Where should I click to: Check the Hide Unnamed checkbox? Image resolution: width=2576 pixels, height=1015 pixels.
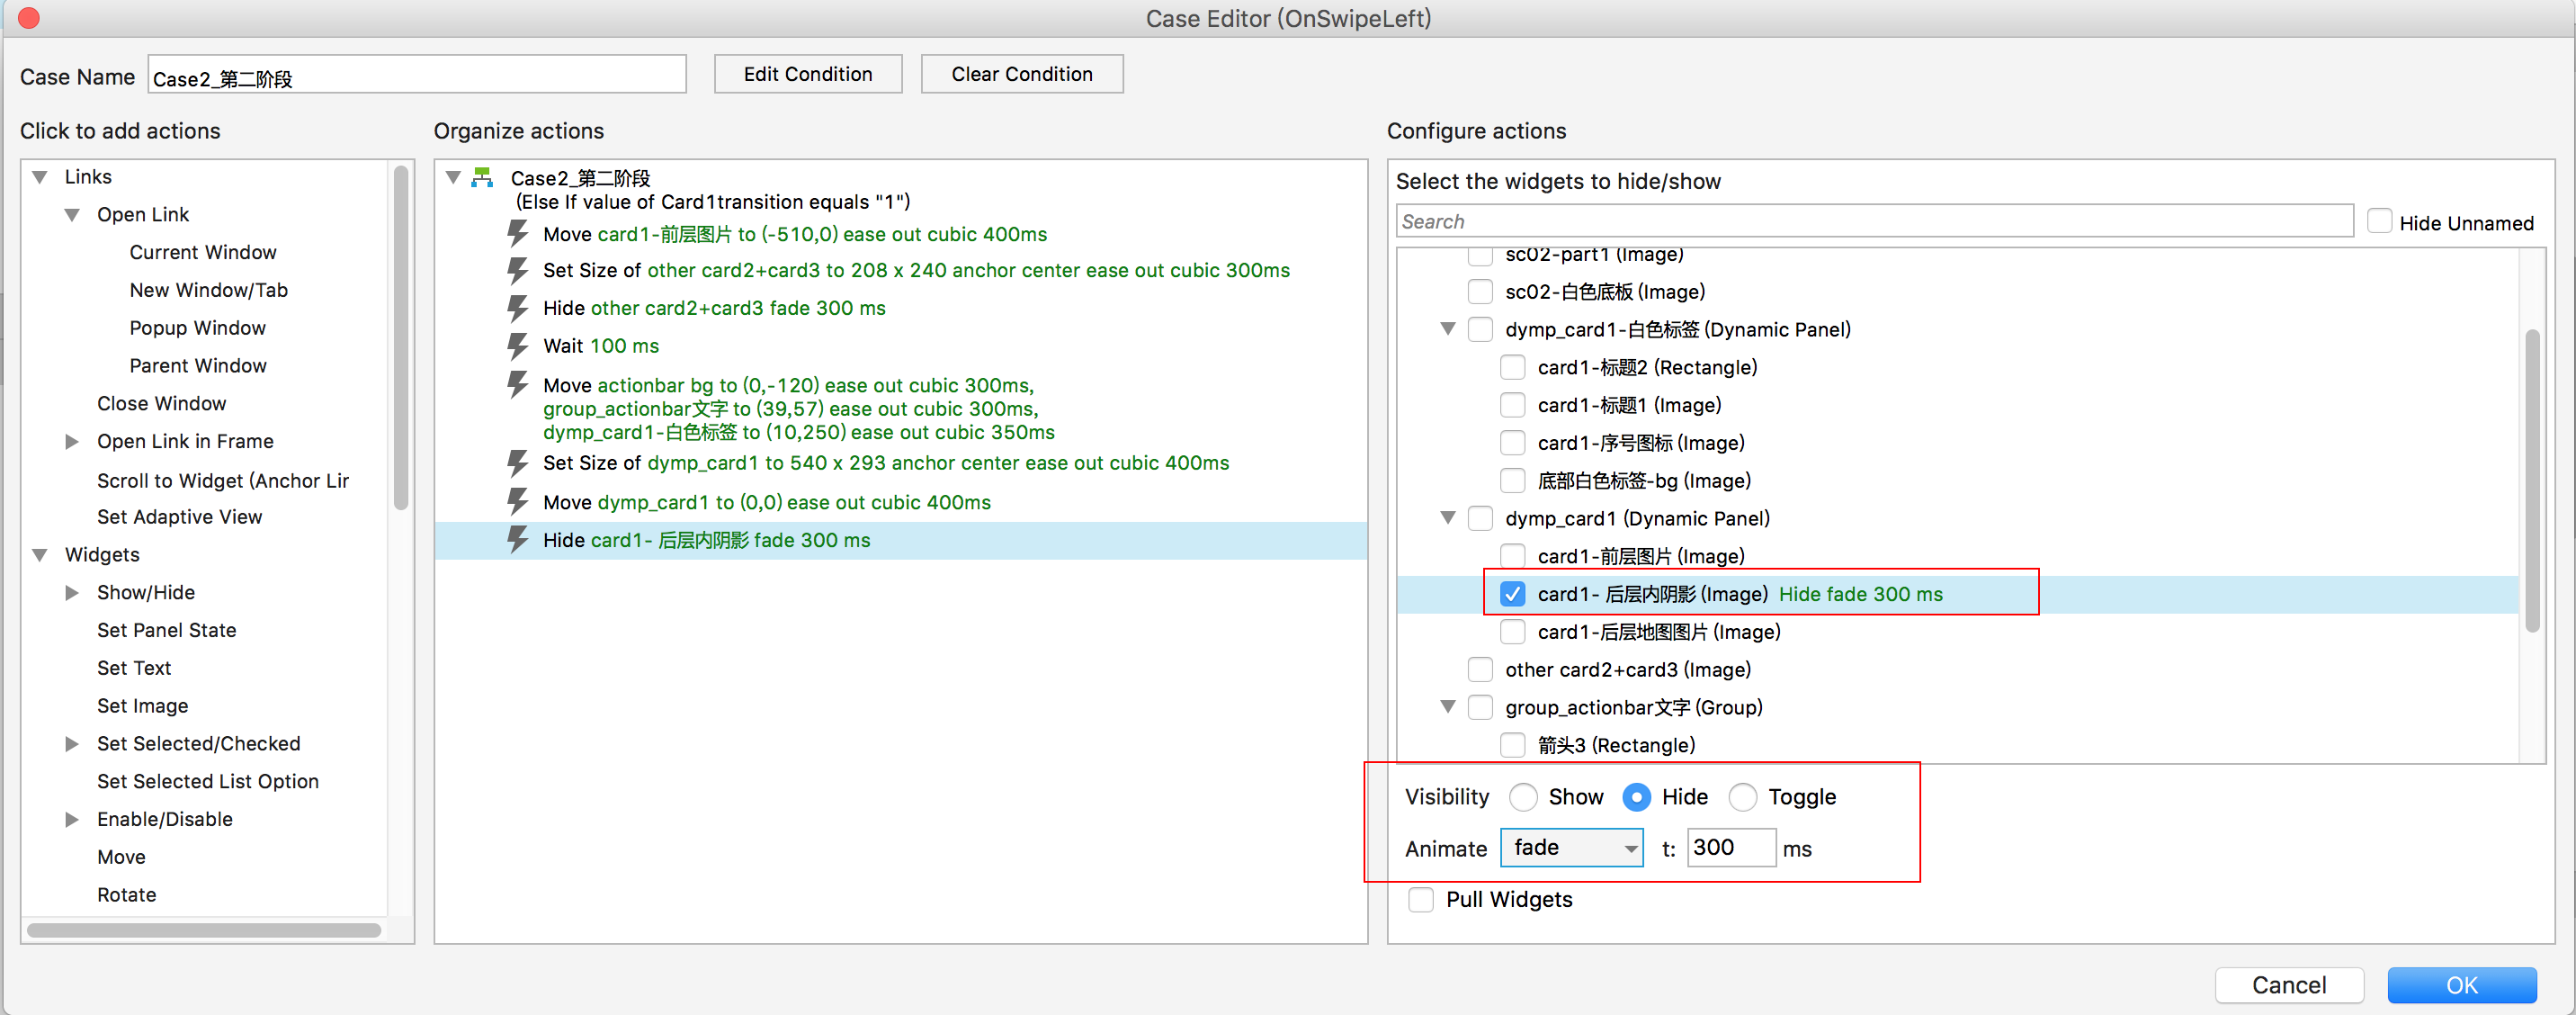point(2379,222)
